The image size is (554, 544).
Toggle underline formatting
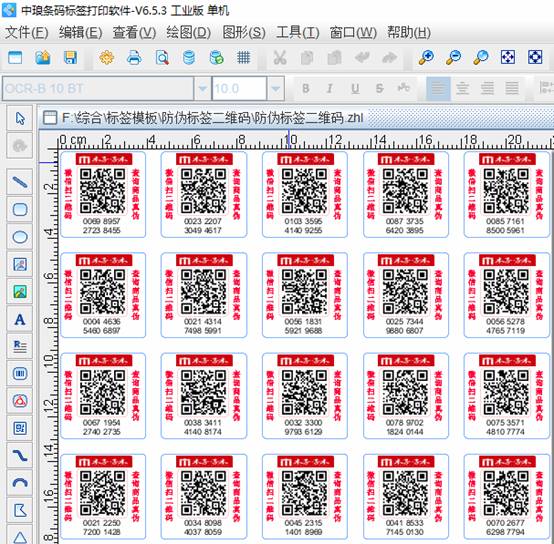click(x=355, y=88)
